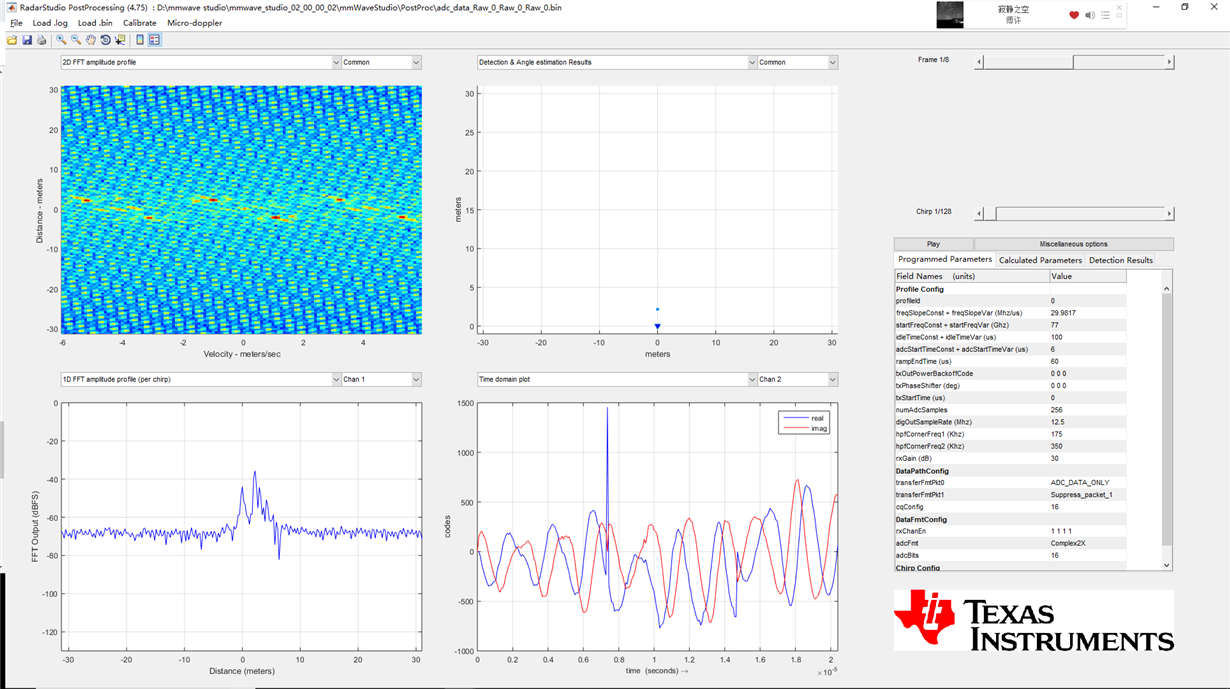This screenshot has height=689, width=1230.
Task: Switch to the Calculated Parameters tab
Action: tap(1040, 260)
